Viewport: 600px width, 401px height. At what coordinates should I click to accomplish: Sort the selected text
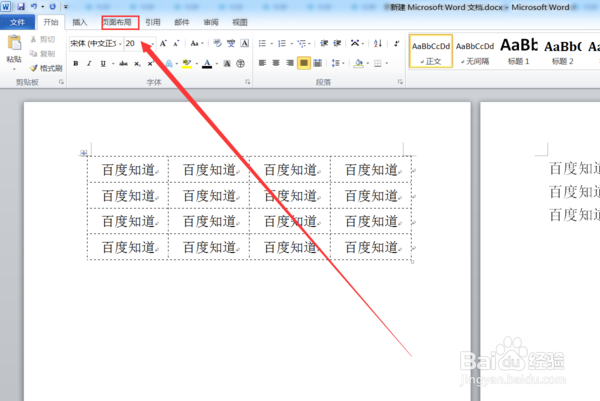click(x=378, y=43)
